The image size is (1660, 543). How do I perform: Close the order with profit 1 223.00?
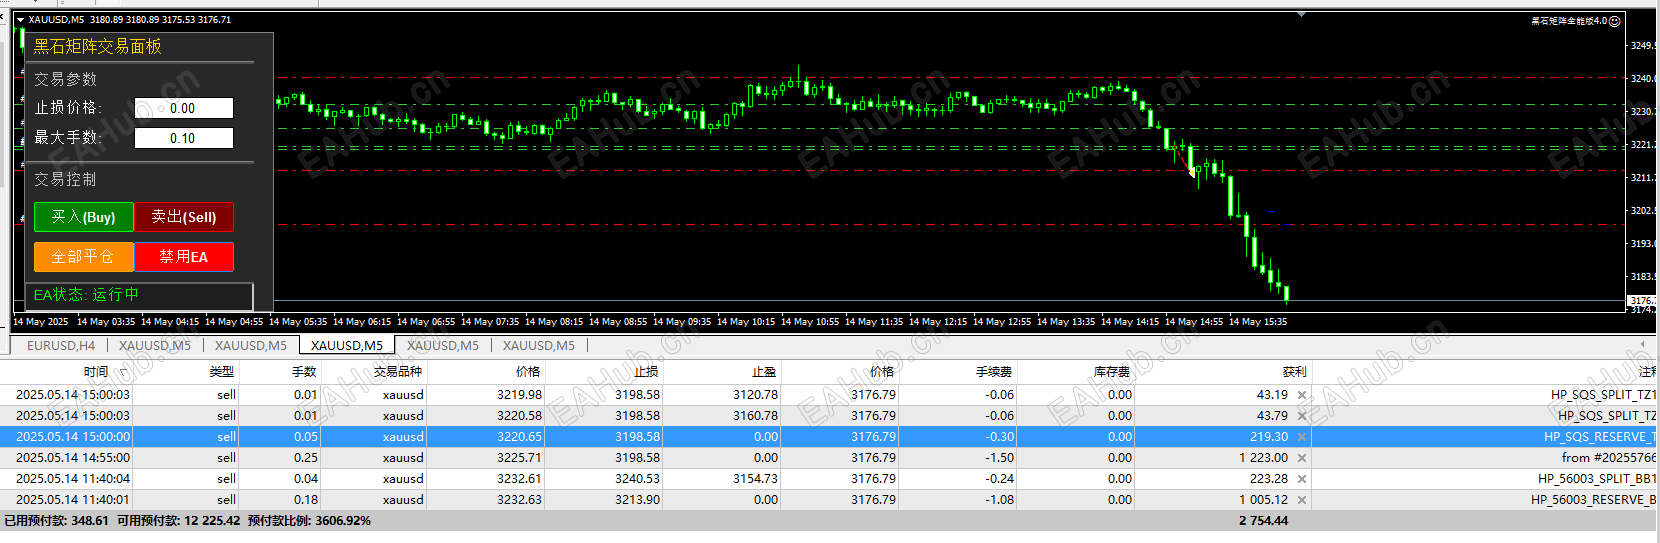coord(1302,458)
